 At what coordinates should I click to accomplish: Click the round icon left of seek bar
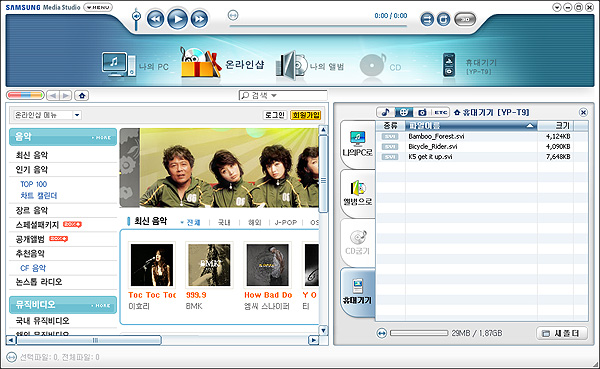pos(233,15)
